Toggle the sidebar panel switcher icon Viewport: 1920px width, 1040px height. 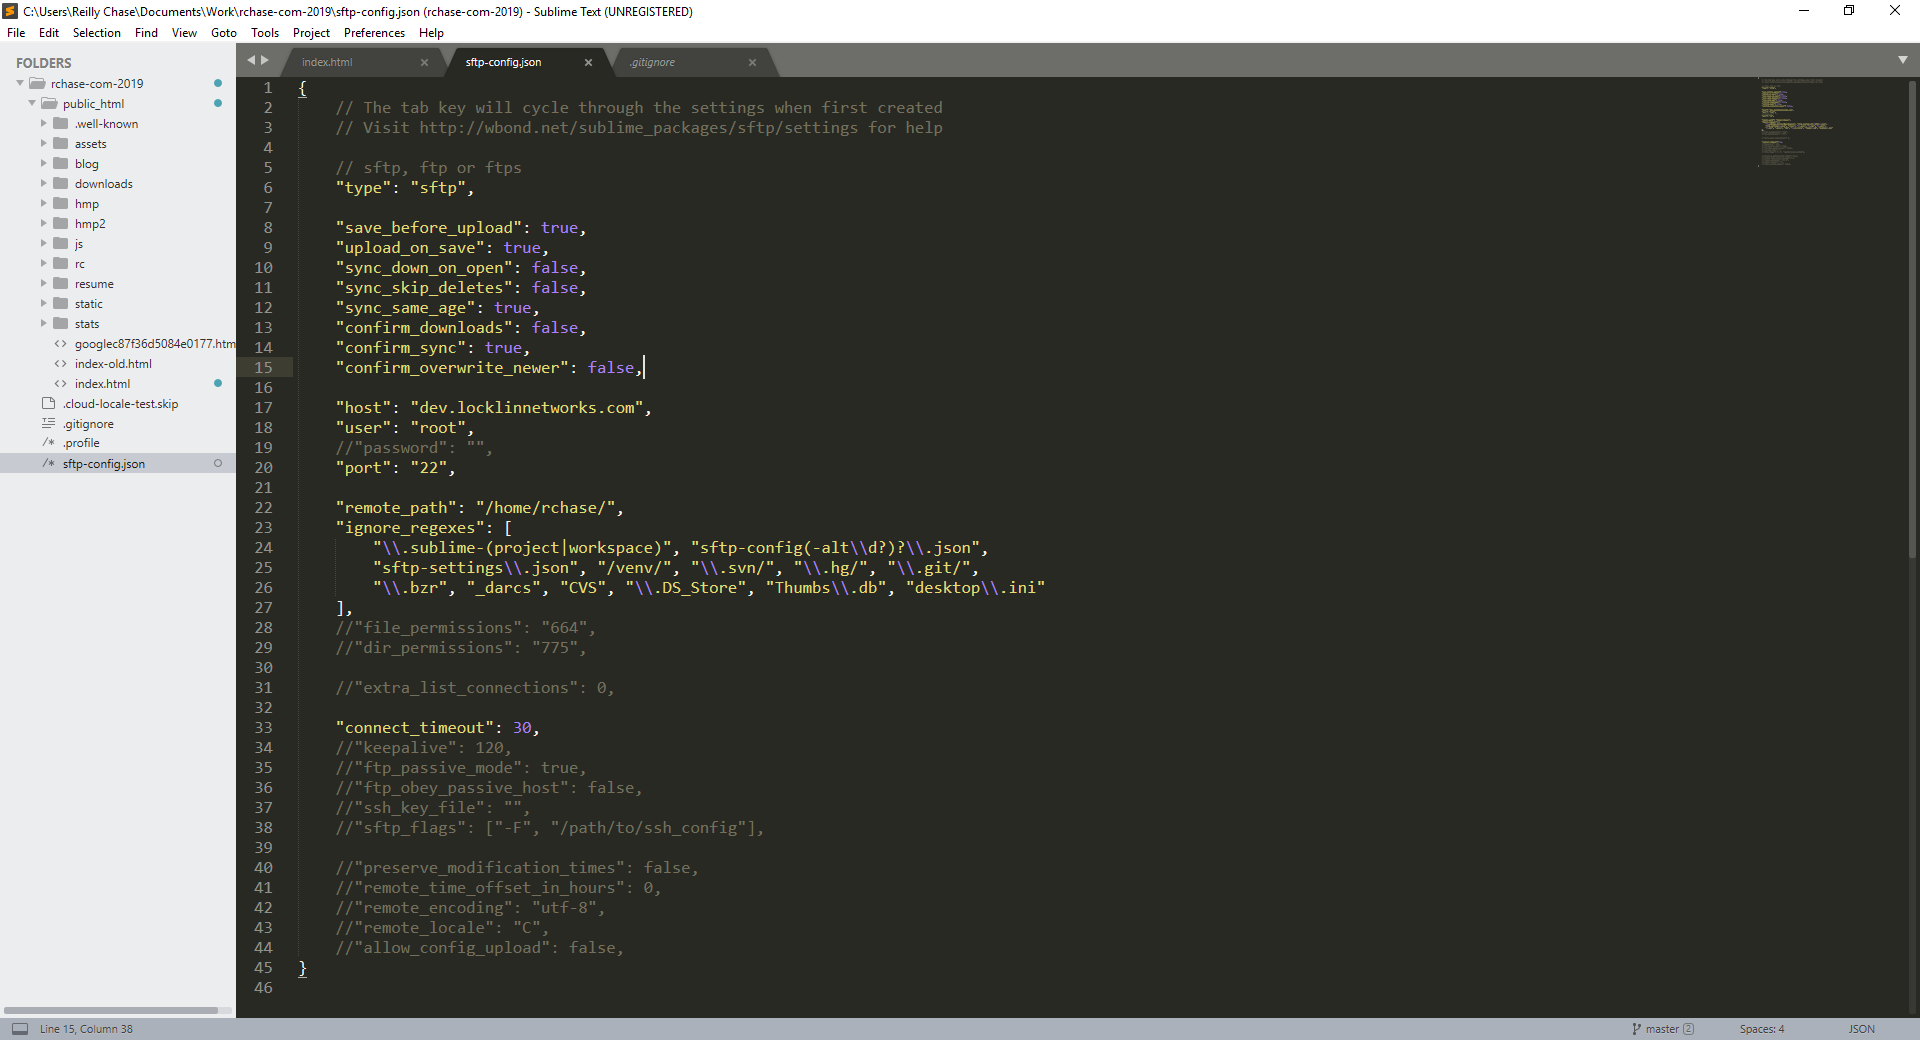tap(20, 1029)
